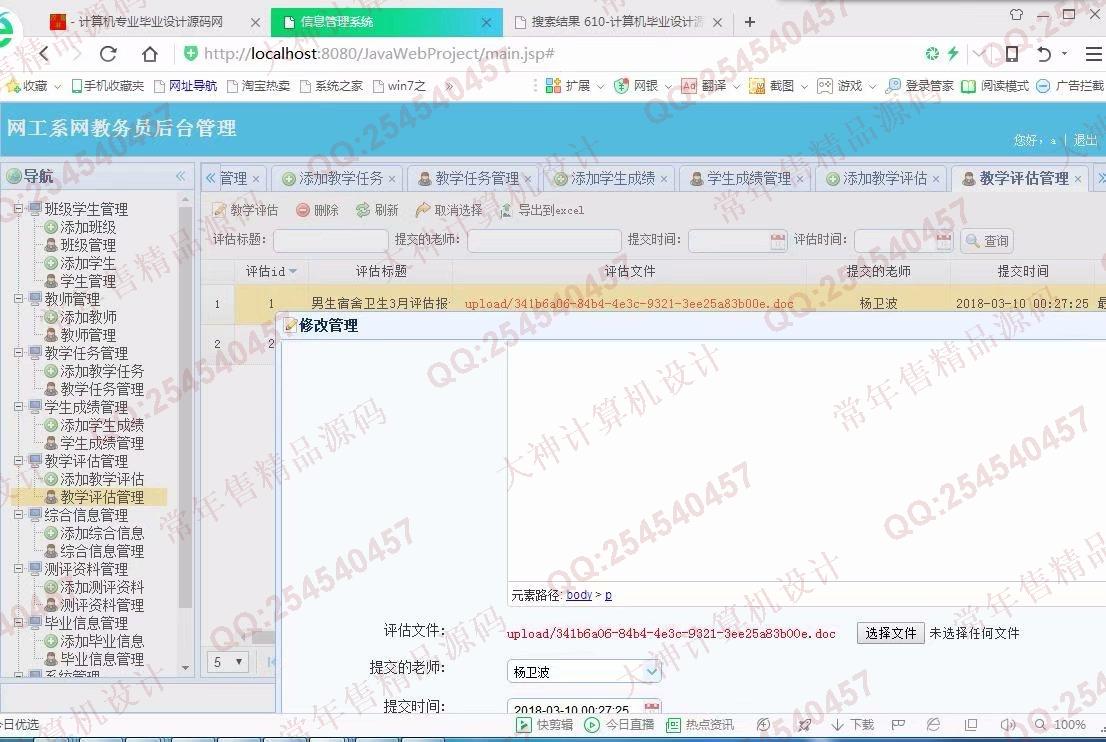Collapse the 教学任务管理 tree node
Image resolution: width=1106 pixels, height=742 pixels.
(19, 353)
